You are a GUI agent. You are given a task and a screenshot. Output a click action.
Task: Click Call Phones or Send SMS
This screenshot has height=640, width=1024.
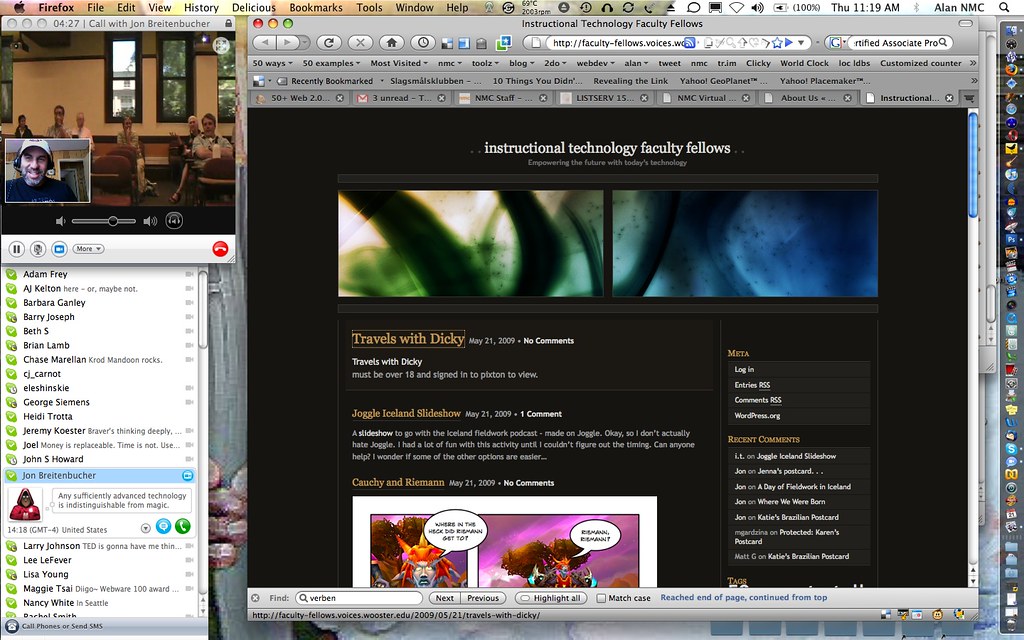pos(62,626)
